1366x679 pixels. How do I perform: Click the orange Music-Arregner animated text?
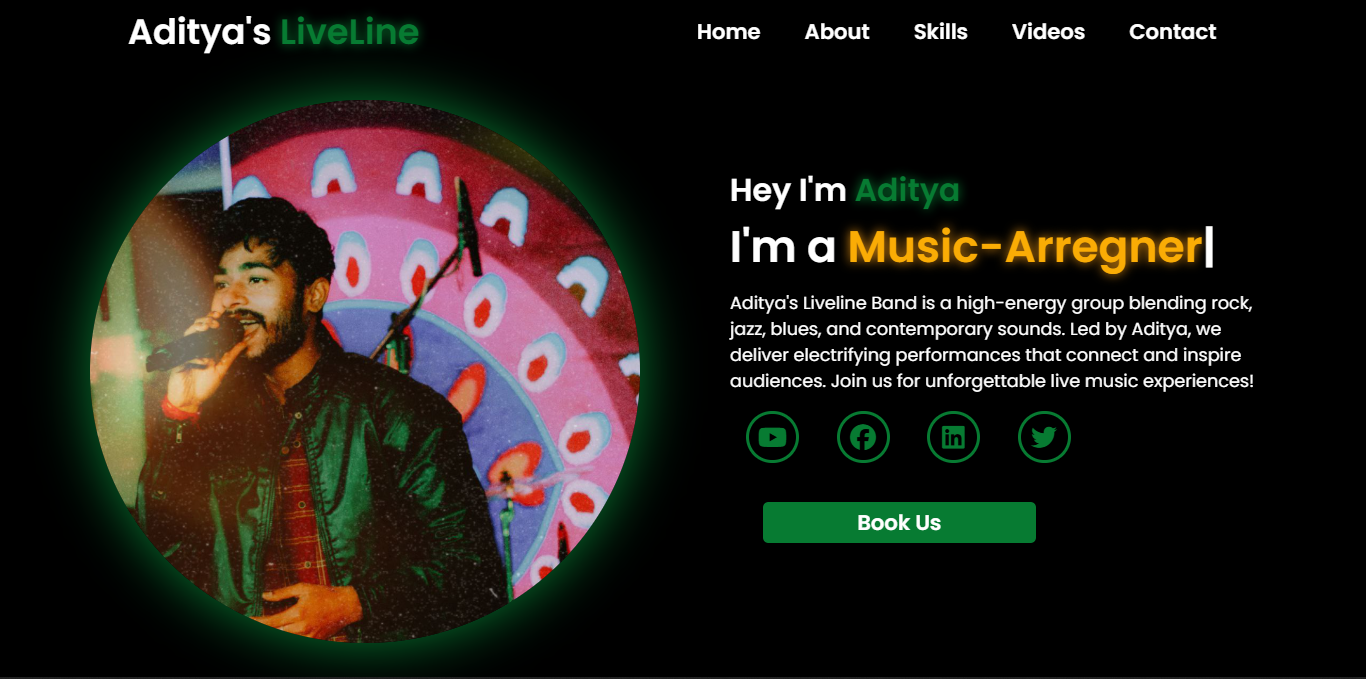pyautogui.click(x=1025, y=247)
